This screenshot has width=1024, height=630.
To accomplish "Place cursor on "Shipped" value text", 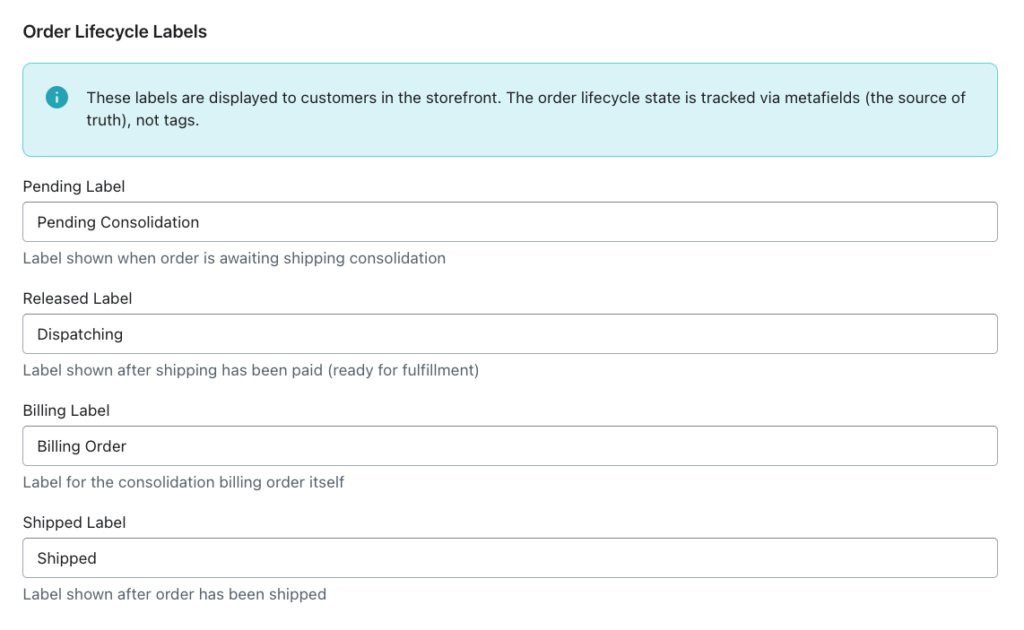I will pos(67,558).
